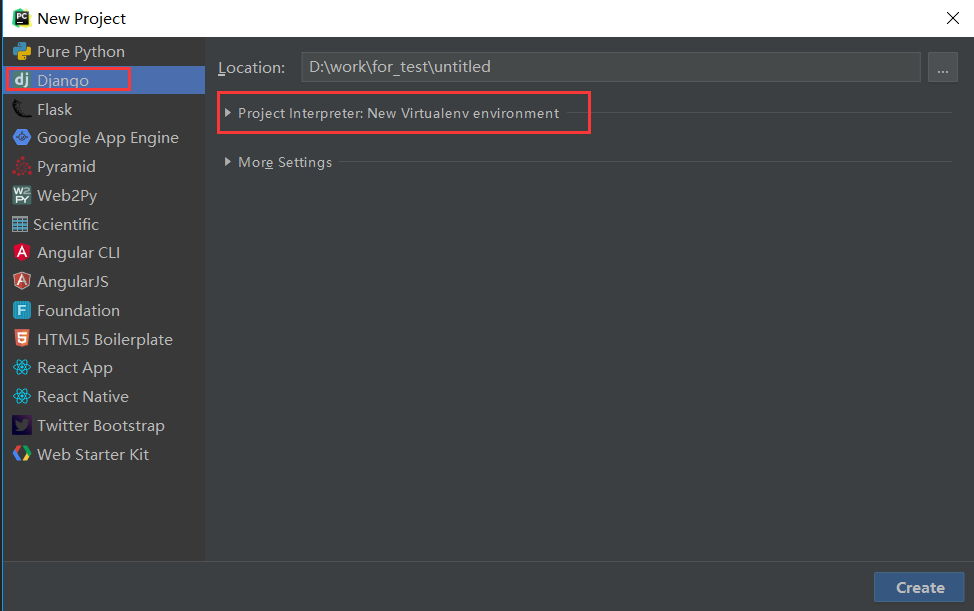
Task: Select React Native project type
Action: pos(82,397)
